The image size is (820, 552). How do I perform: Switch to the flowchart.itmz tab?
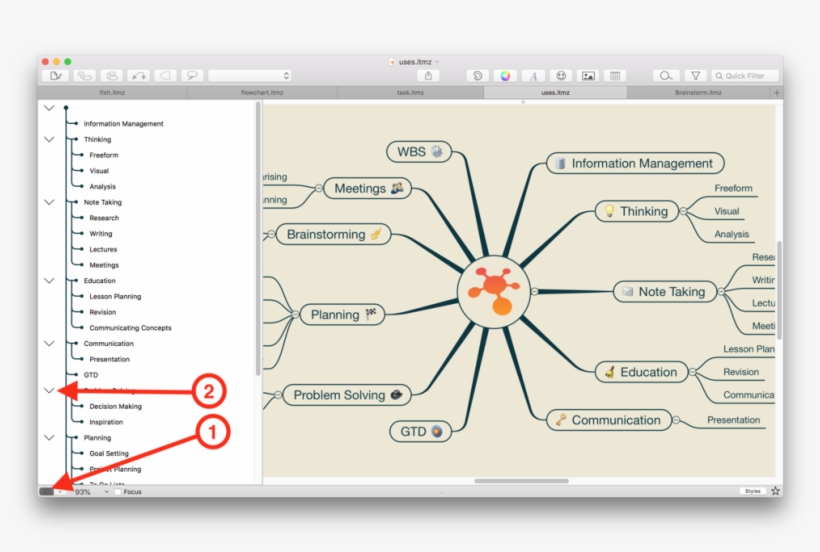tap(262, 93)
